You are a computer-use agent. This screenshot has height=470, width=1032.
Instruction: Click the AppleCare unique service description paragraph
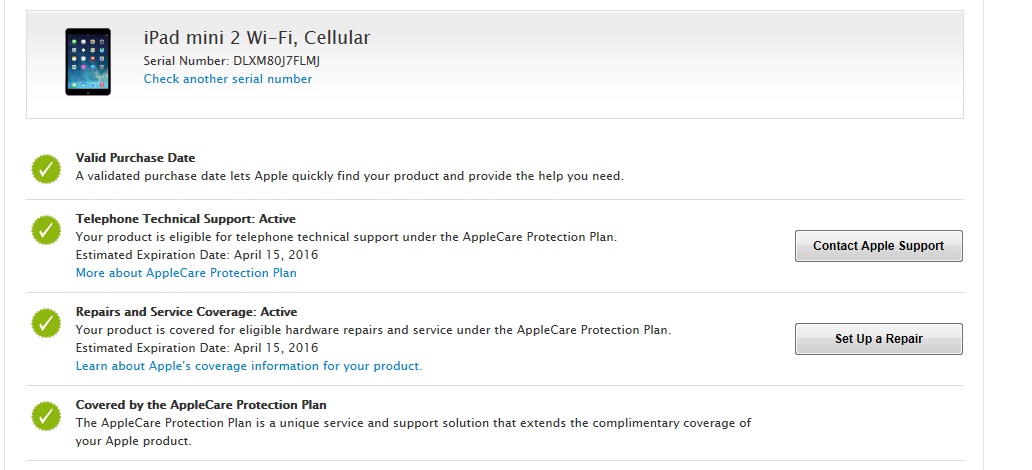[413, 431]
